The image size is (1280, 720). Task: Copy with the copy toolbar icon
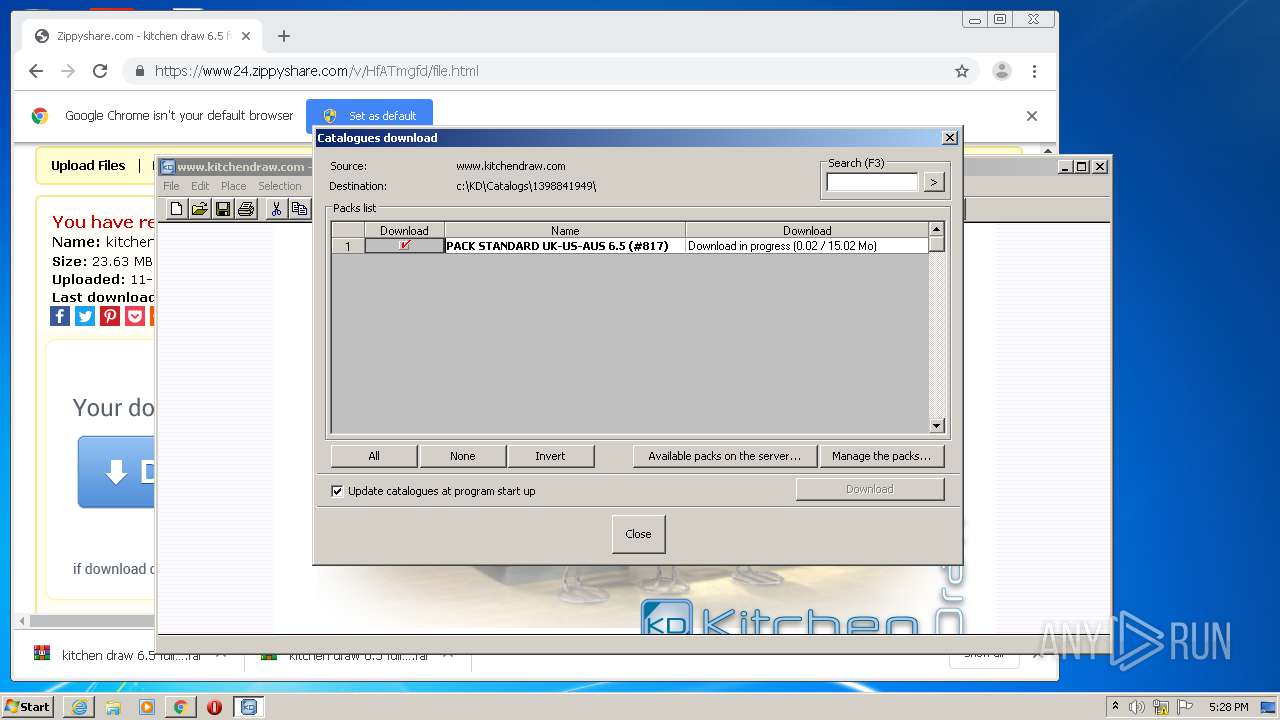[x=299, y=208]
